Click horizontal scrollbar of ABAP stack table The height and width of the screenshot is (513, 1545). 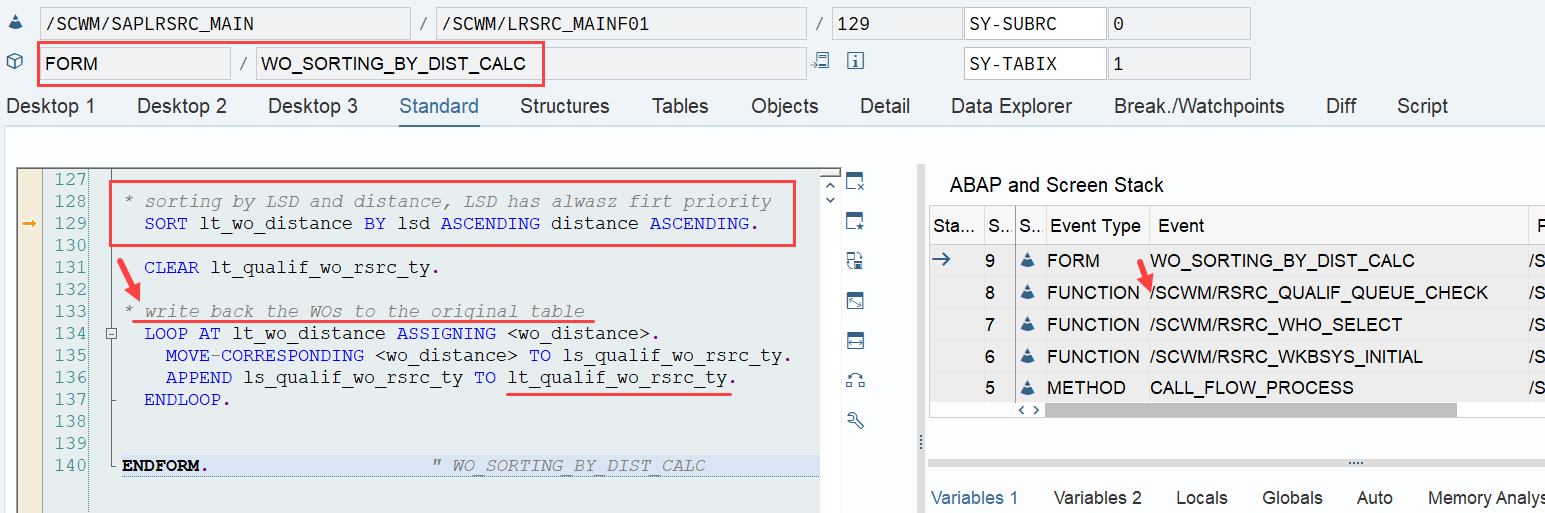(x=1251, y=410)
